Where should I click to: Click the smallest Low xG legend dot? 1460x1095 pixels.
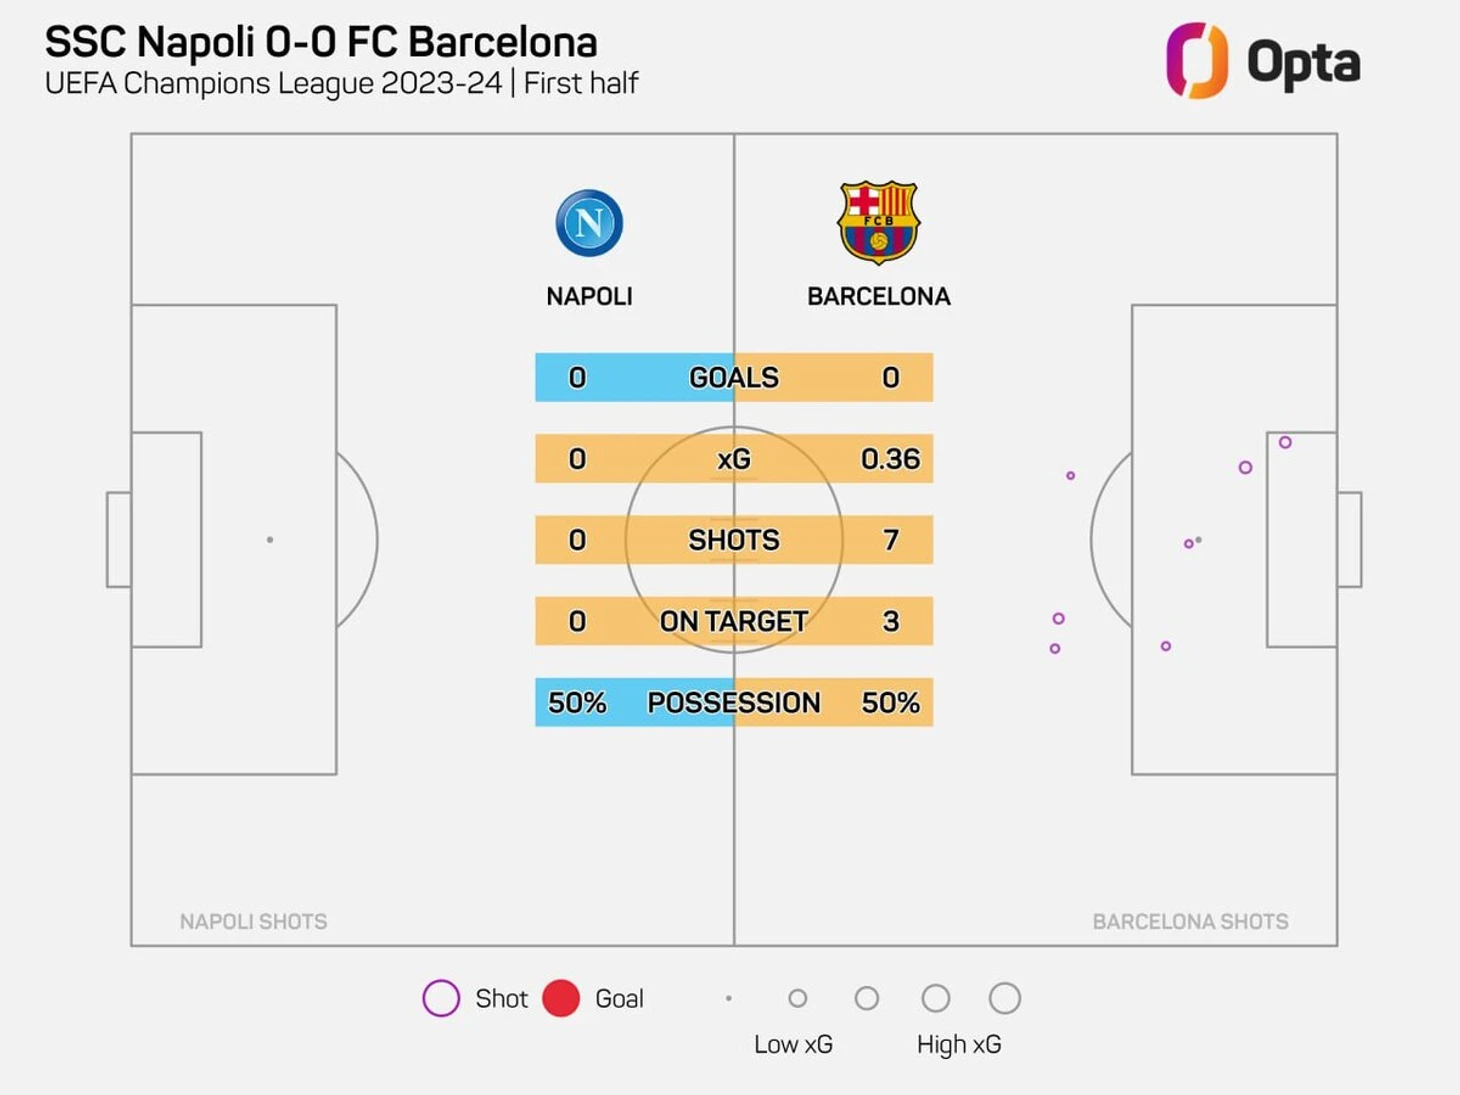(x=729, y=998)
